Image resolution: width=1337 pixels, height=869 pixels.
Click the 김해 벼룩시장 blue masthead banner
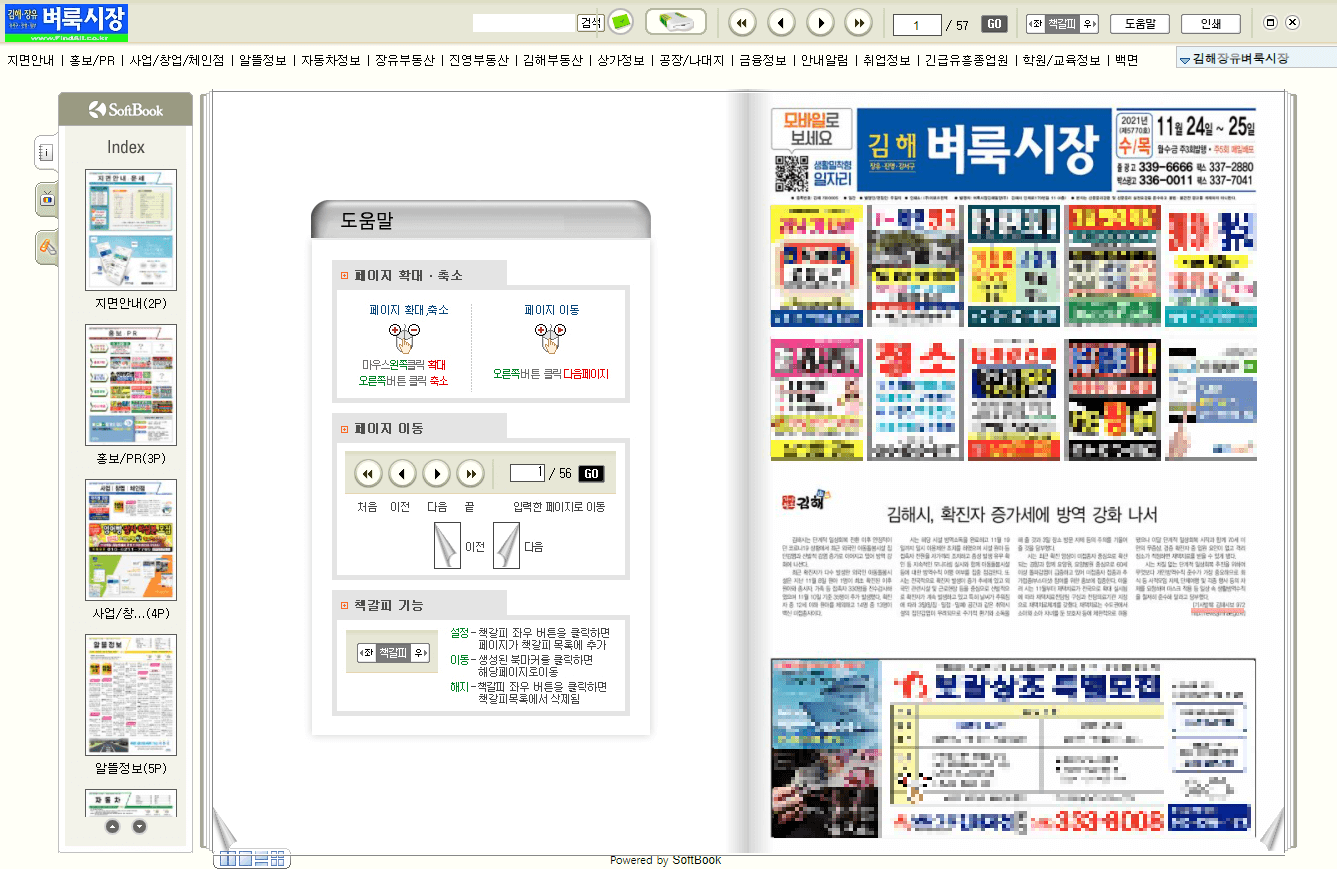(x=984, y=150)
